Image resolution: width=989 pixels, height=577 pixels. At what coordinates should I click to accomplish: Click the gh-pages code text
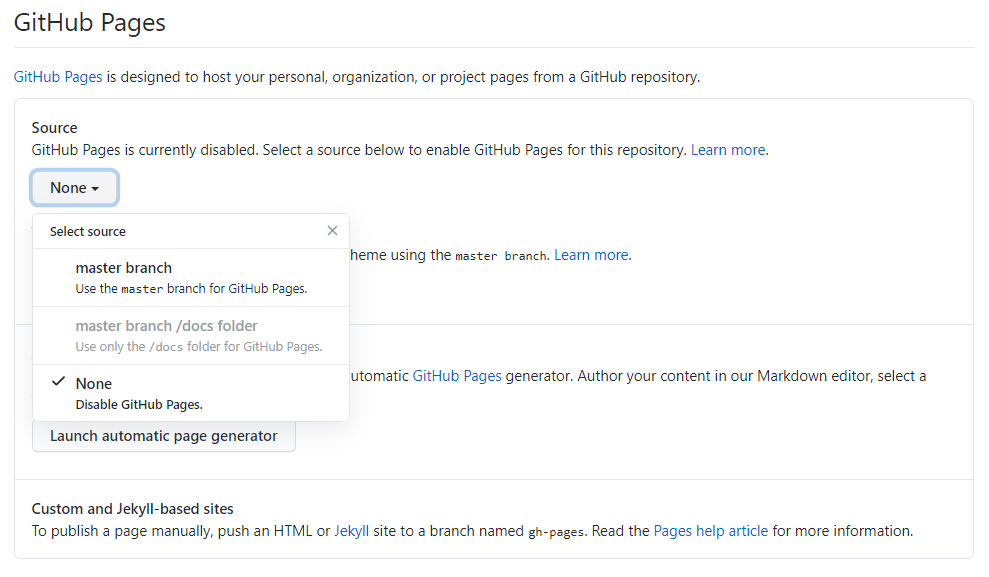[556, 532]
